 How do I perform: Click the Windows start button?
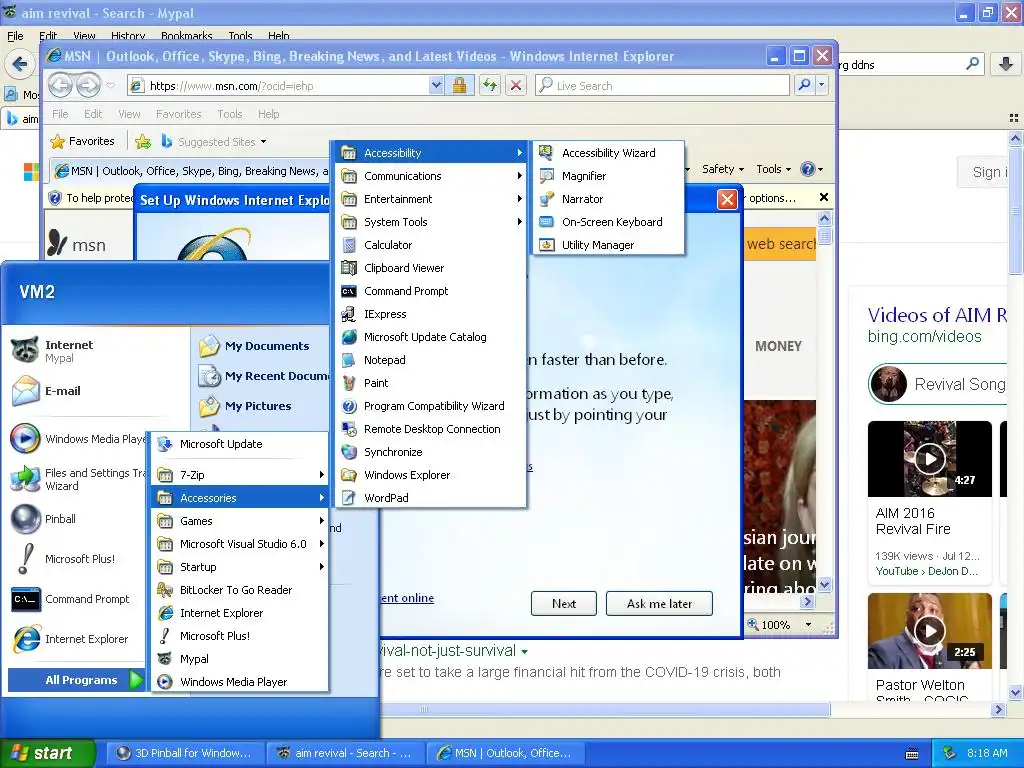click(47, 753)
